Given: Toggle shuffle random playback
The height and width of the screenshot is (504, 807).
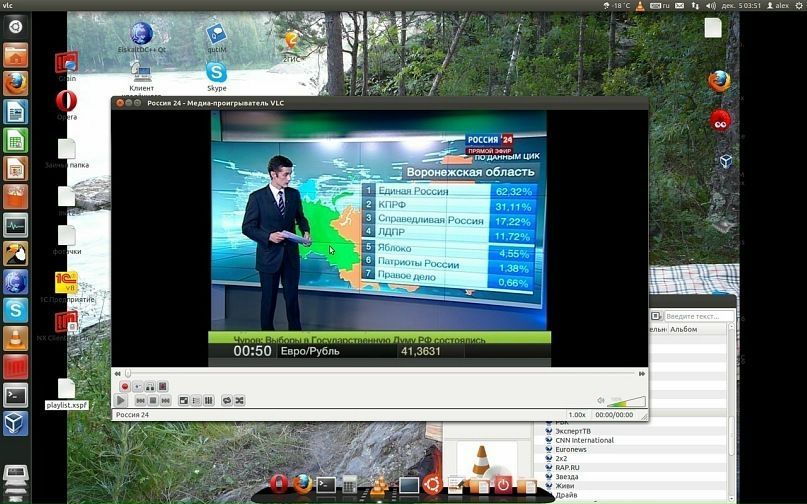Looking at the screenshot, I should tap(239, 401).
